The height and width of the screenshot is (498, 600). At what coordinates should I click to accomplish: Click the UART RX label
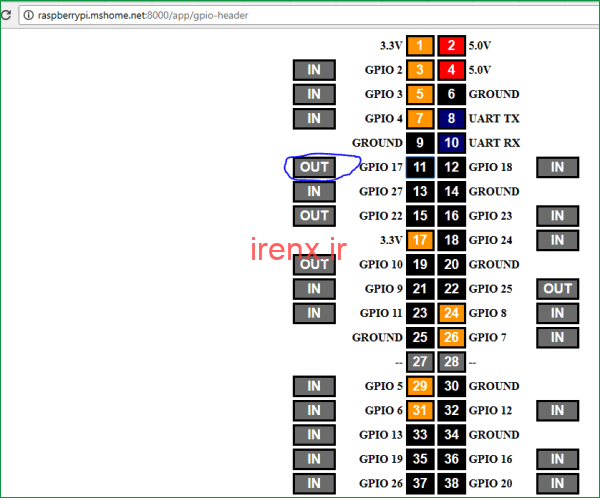point(494,143)
